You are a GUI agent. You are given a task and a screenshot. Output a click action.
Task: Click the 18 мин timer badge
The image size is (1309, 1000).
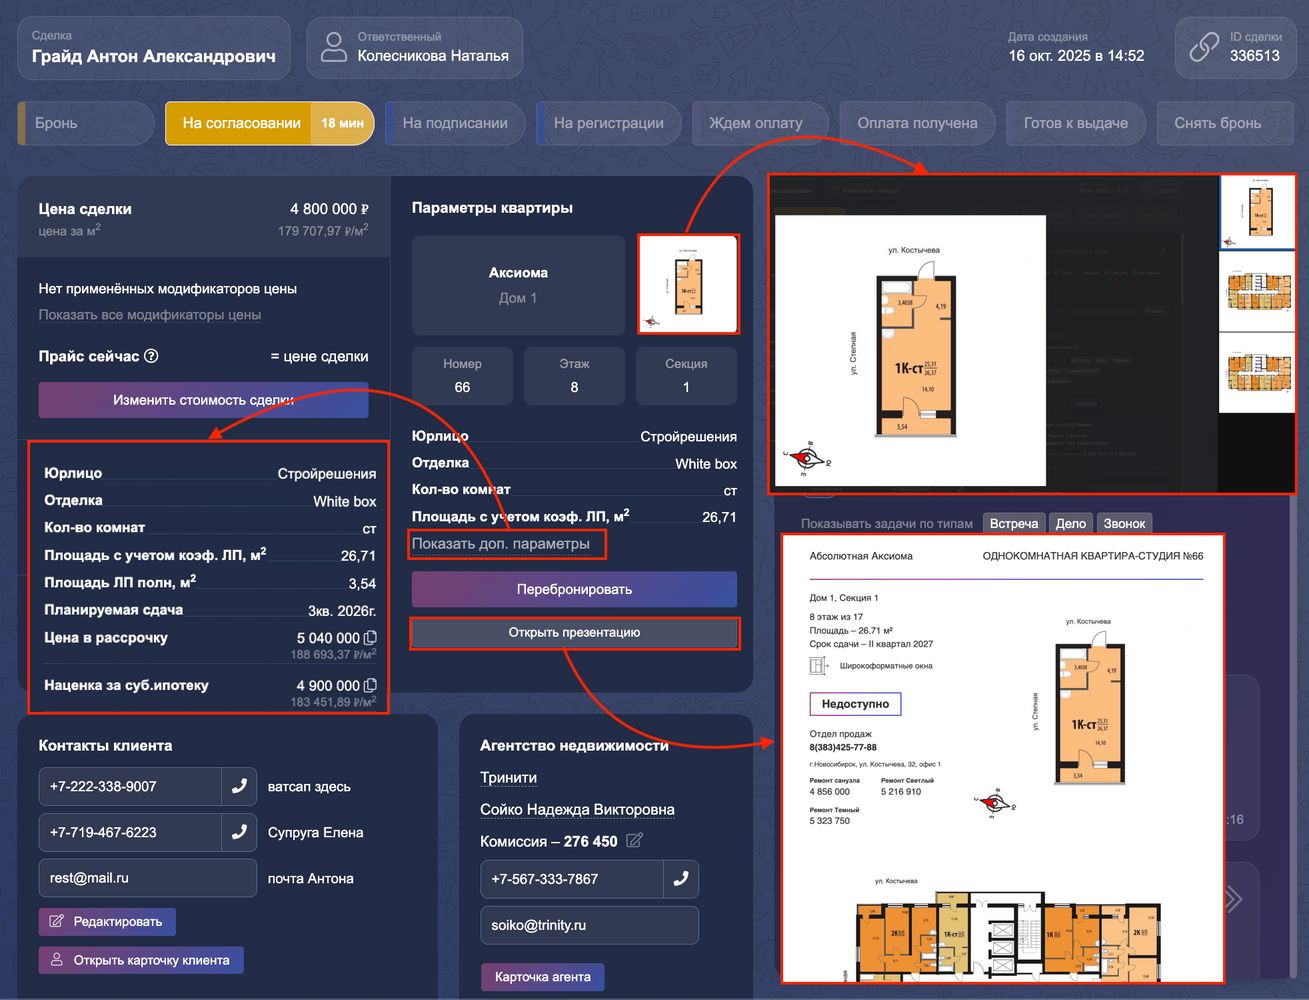[342, 123]
